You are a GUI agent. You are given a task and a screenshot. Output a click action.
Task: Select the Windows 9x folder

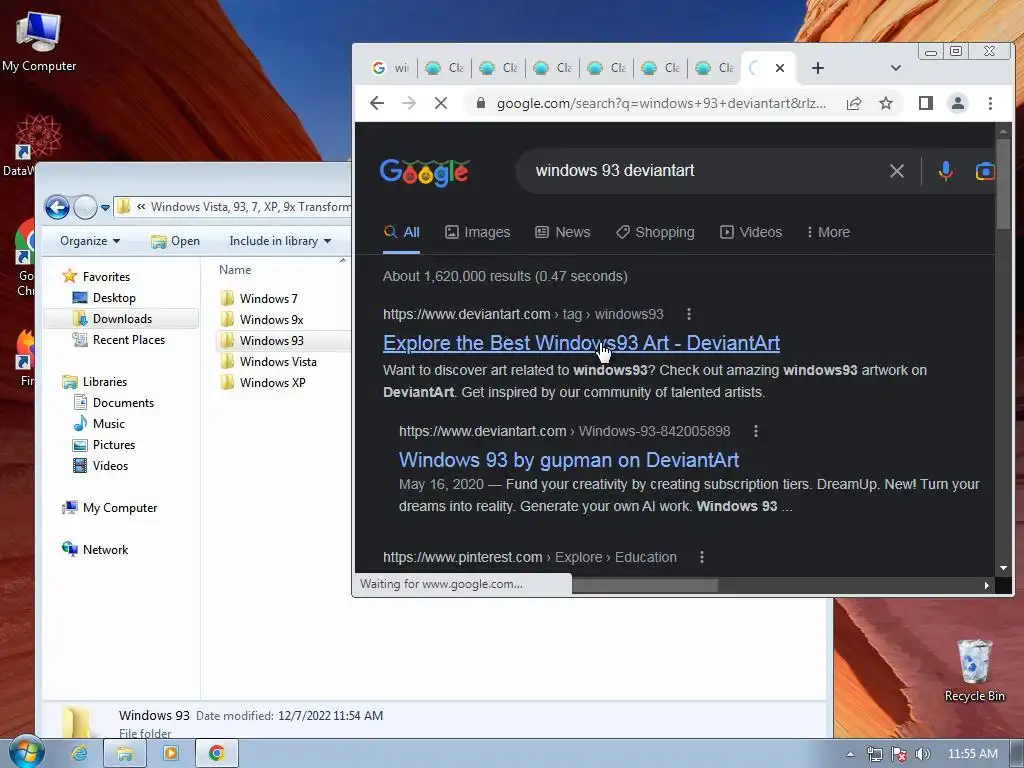tap(271, 319)
